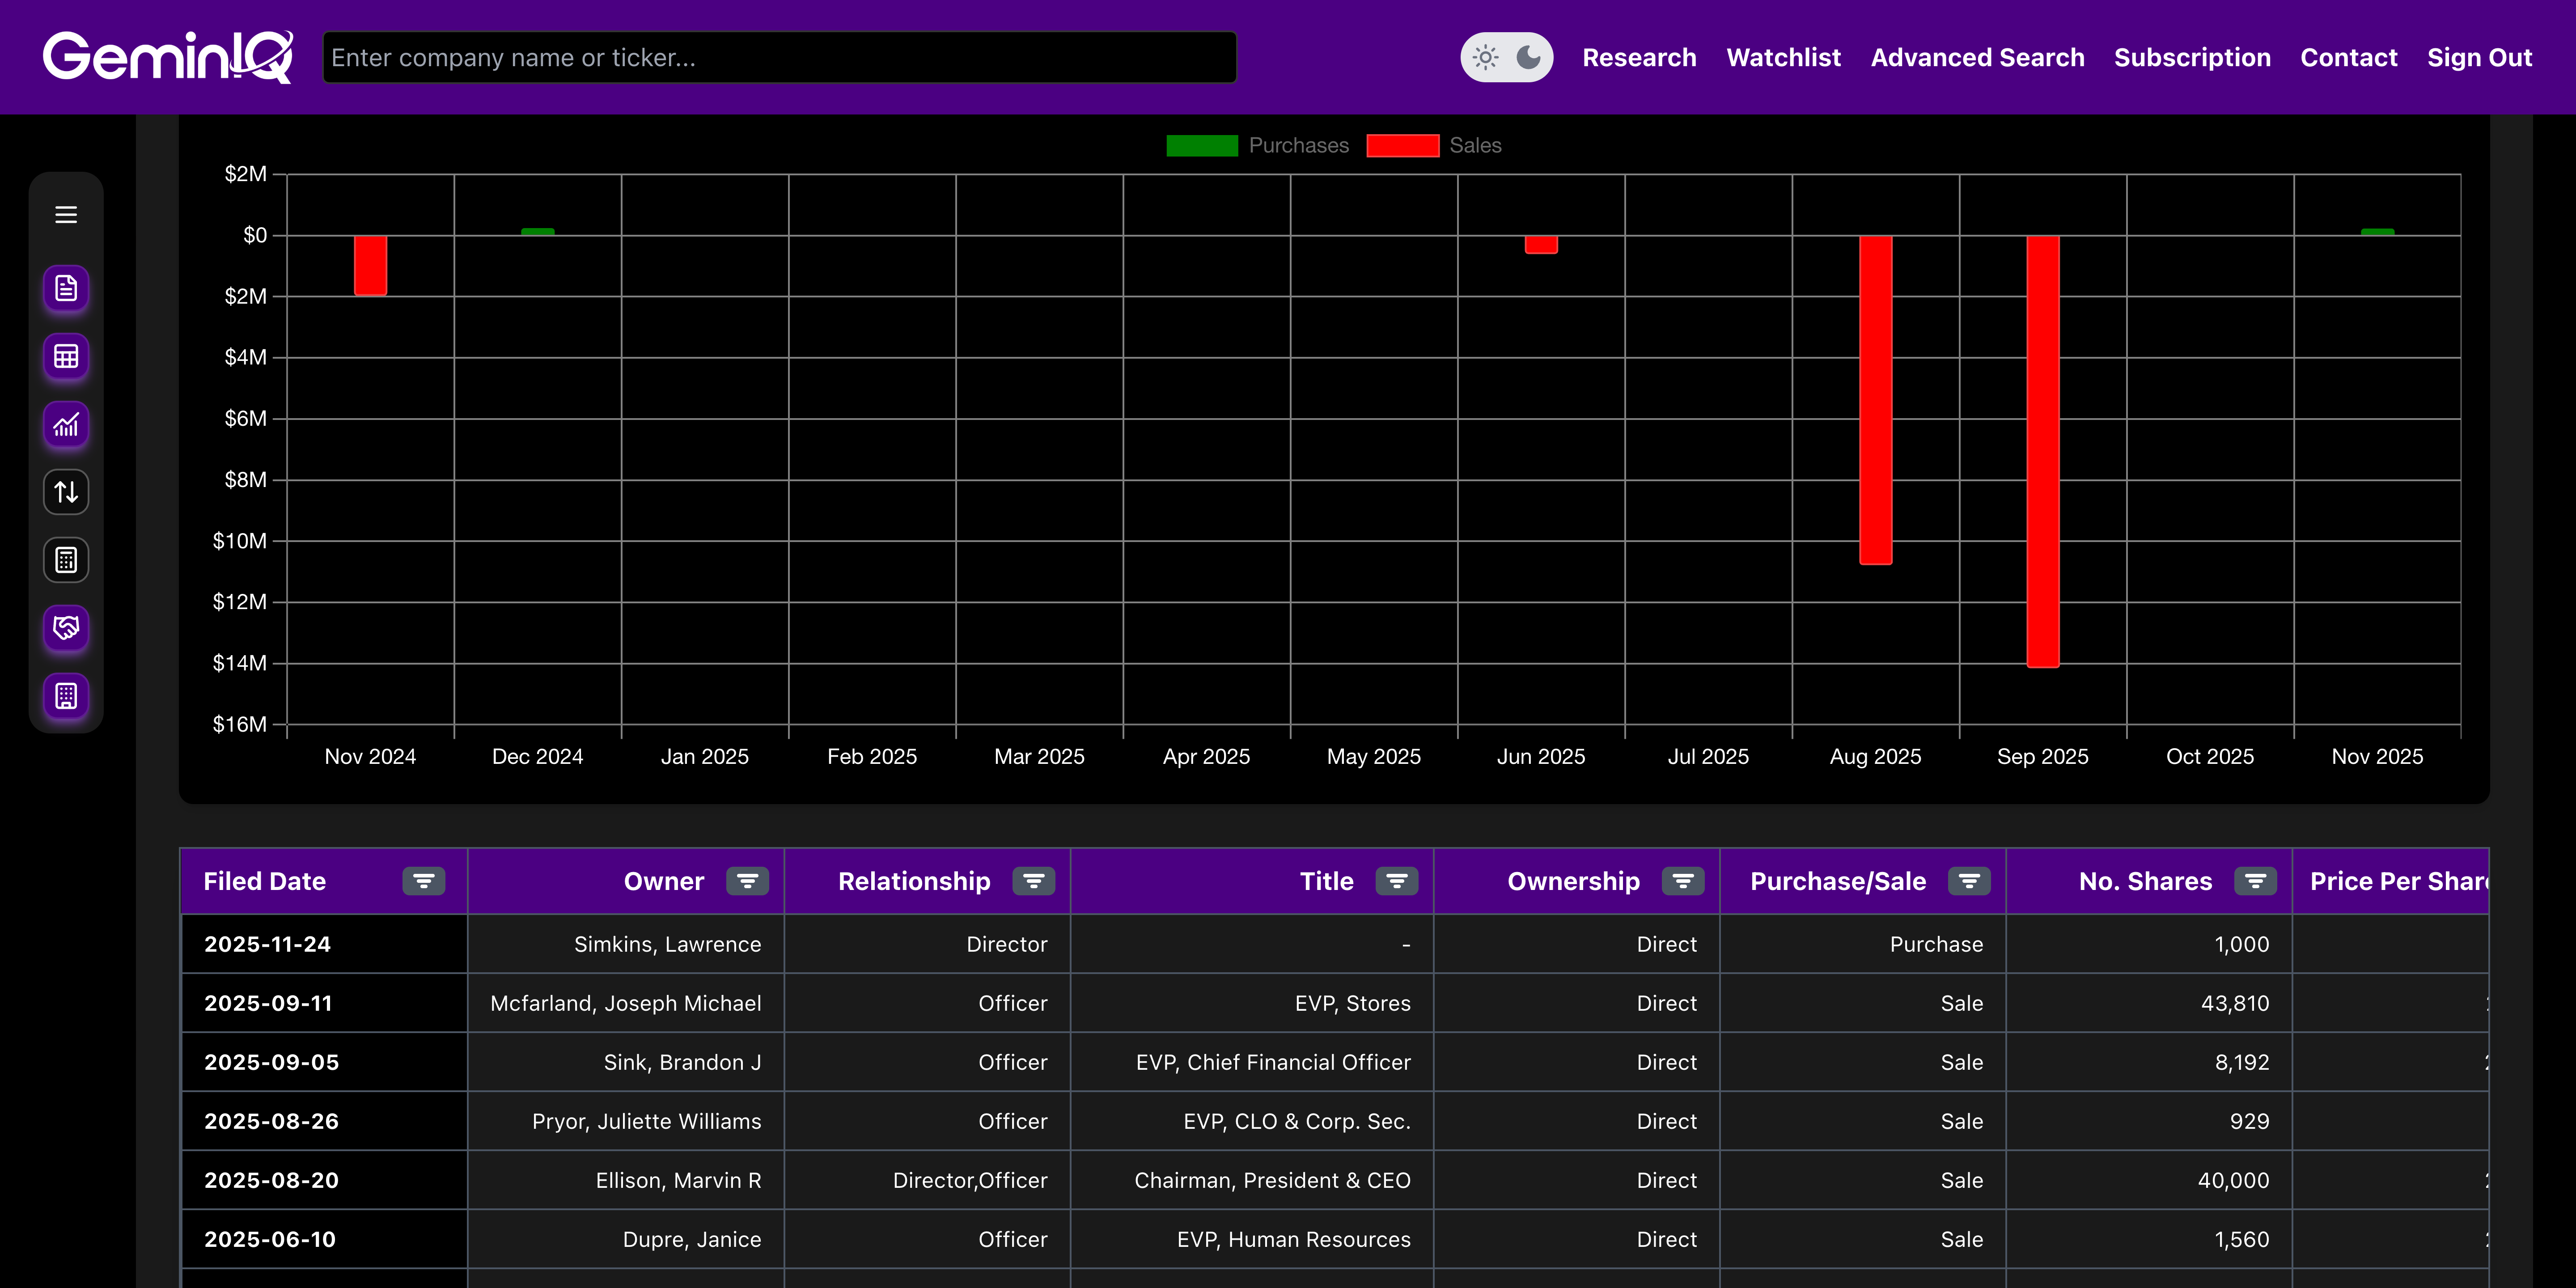
Task: Select the up-down arrows insider trades icon
Action: pyautogui.click(x=66, y=492)
